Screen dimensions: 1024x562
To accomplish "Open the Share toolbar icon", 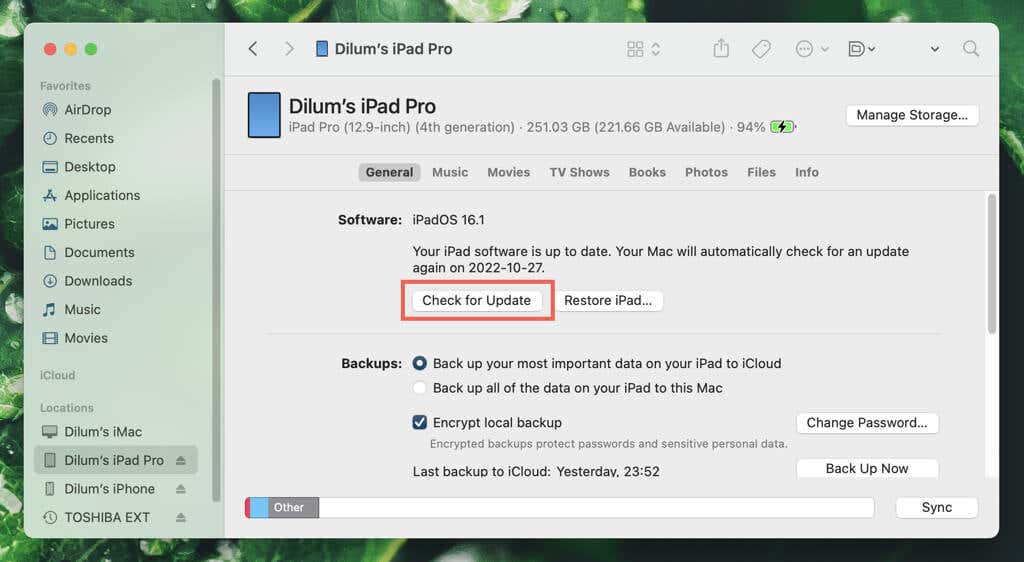I will (x=721, y=48).
